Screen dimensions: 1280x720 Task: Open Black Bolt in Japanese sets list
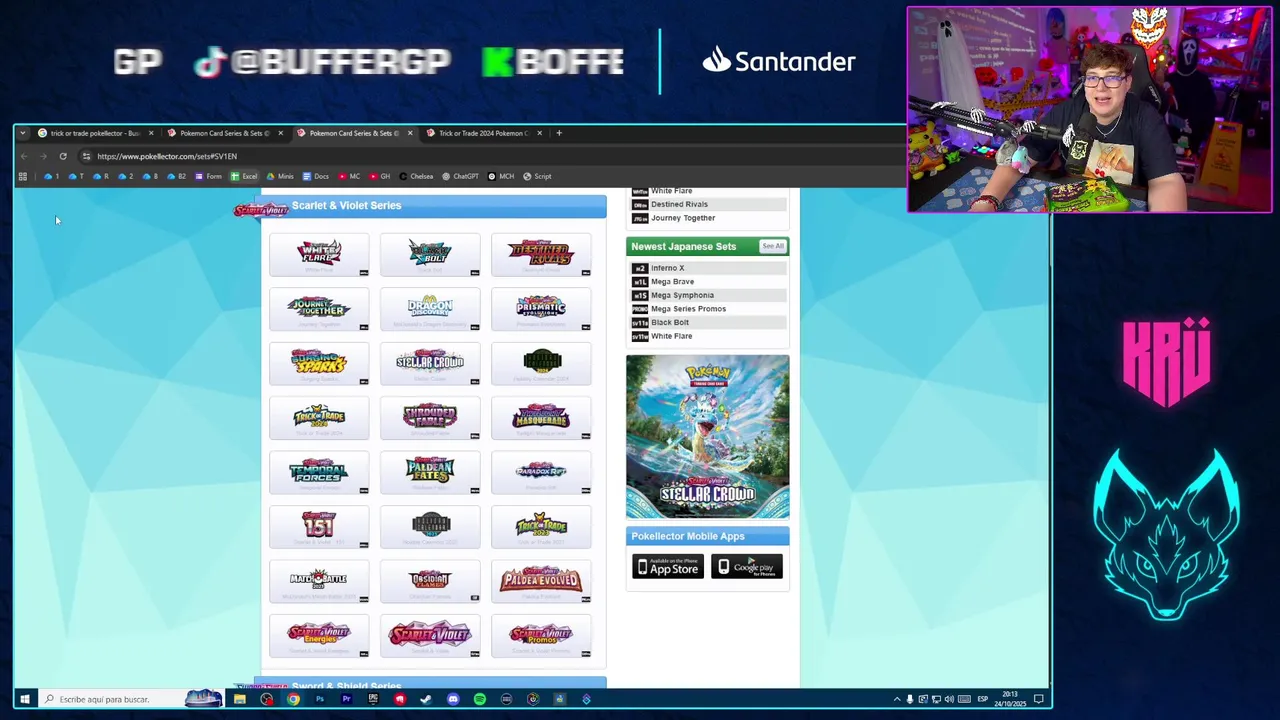pos(669,323)
